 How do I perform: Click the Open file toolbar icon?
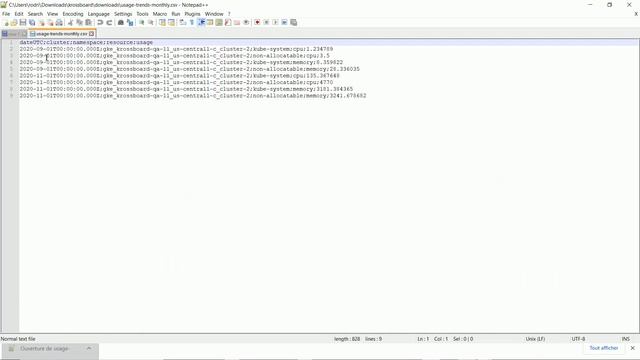coord(14,22)
